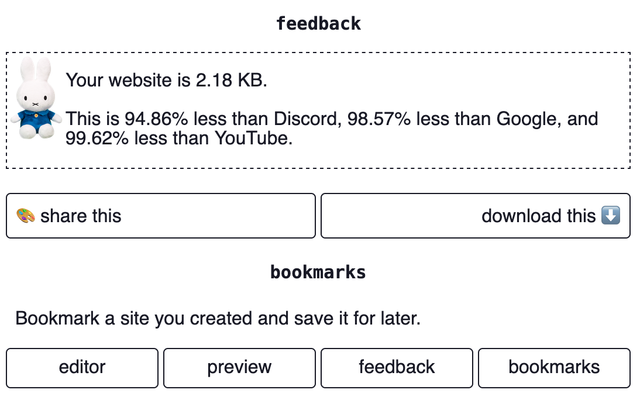This screenshot has height=394, width=640.
Task: Select the feedback tab at bottom
Action: pyautogui.click(x=397, y=367)
